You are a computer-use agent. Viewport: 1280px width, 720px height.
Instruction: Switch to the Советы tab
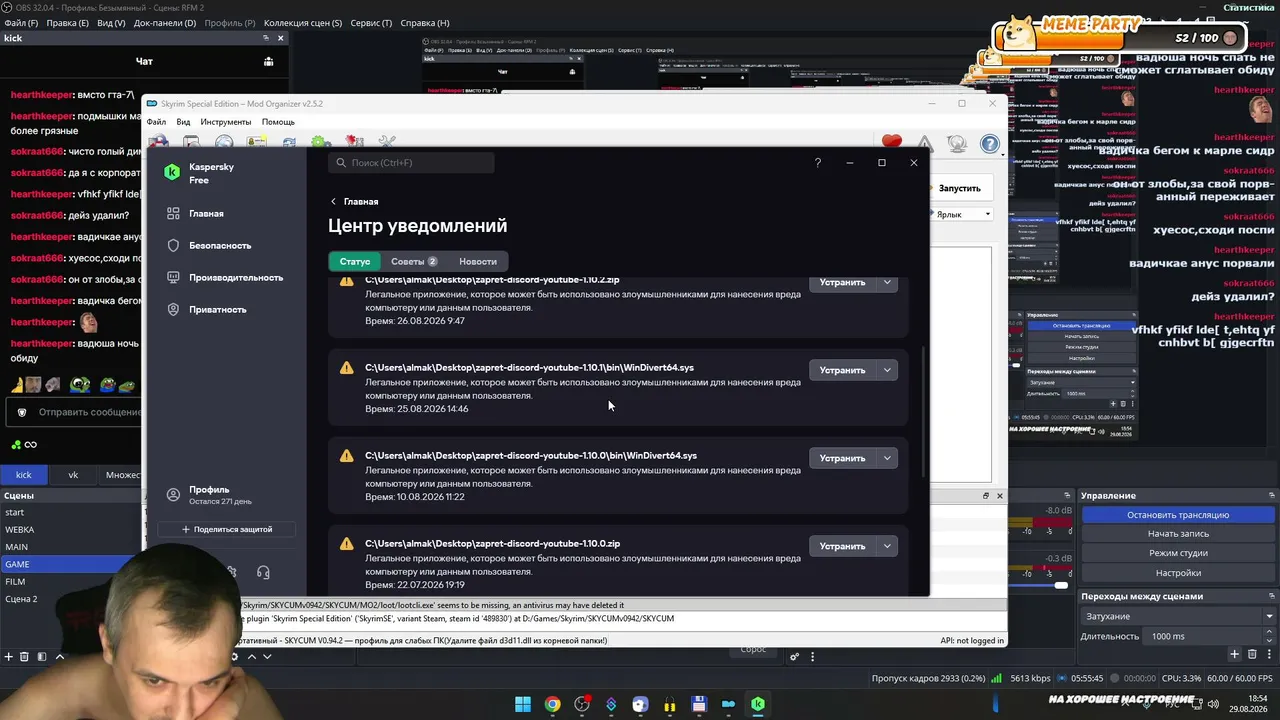tap(413, 261)
